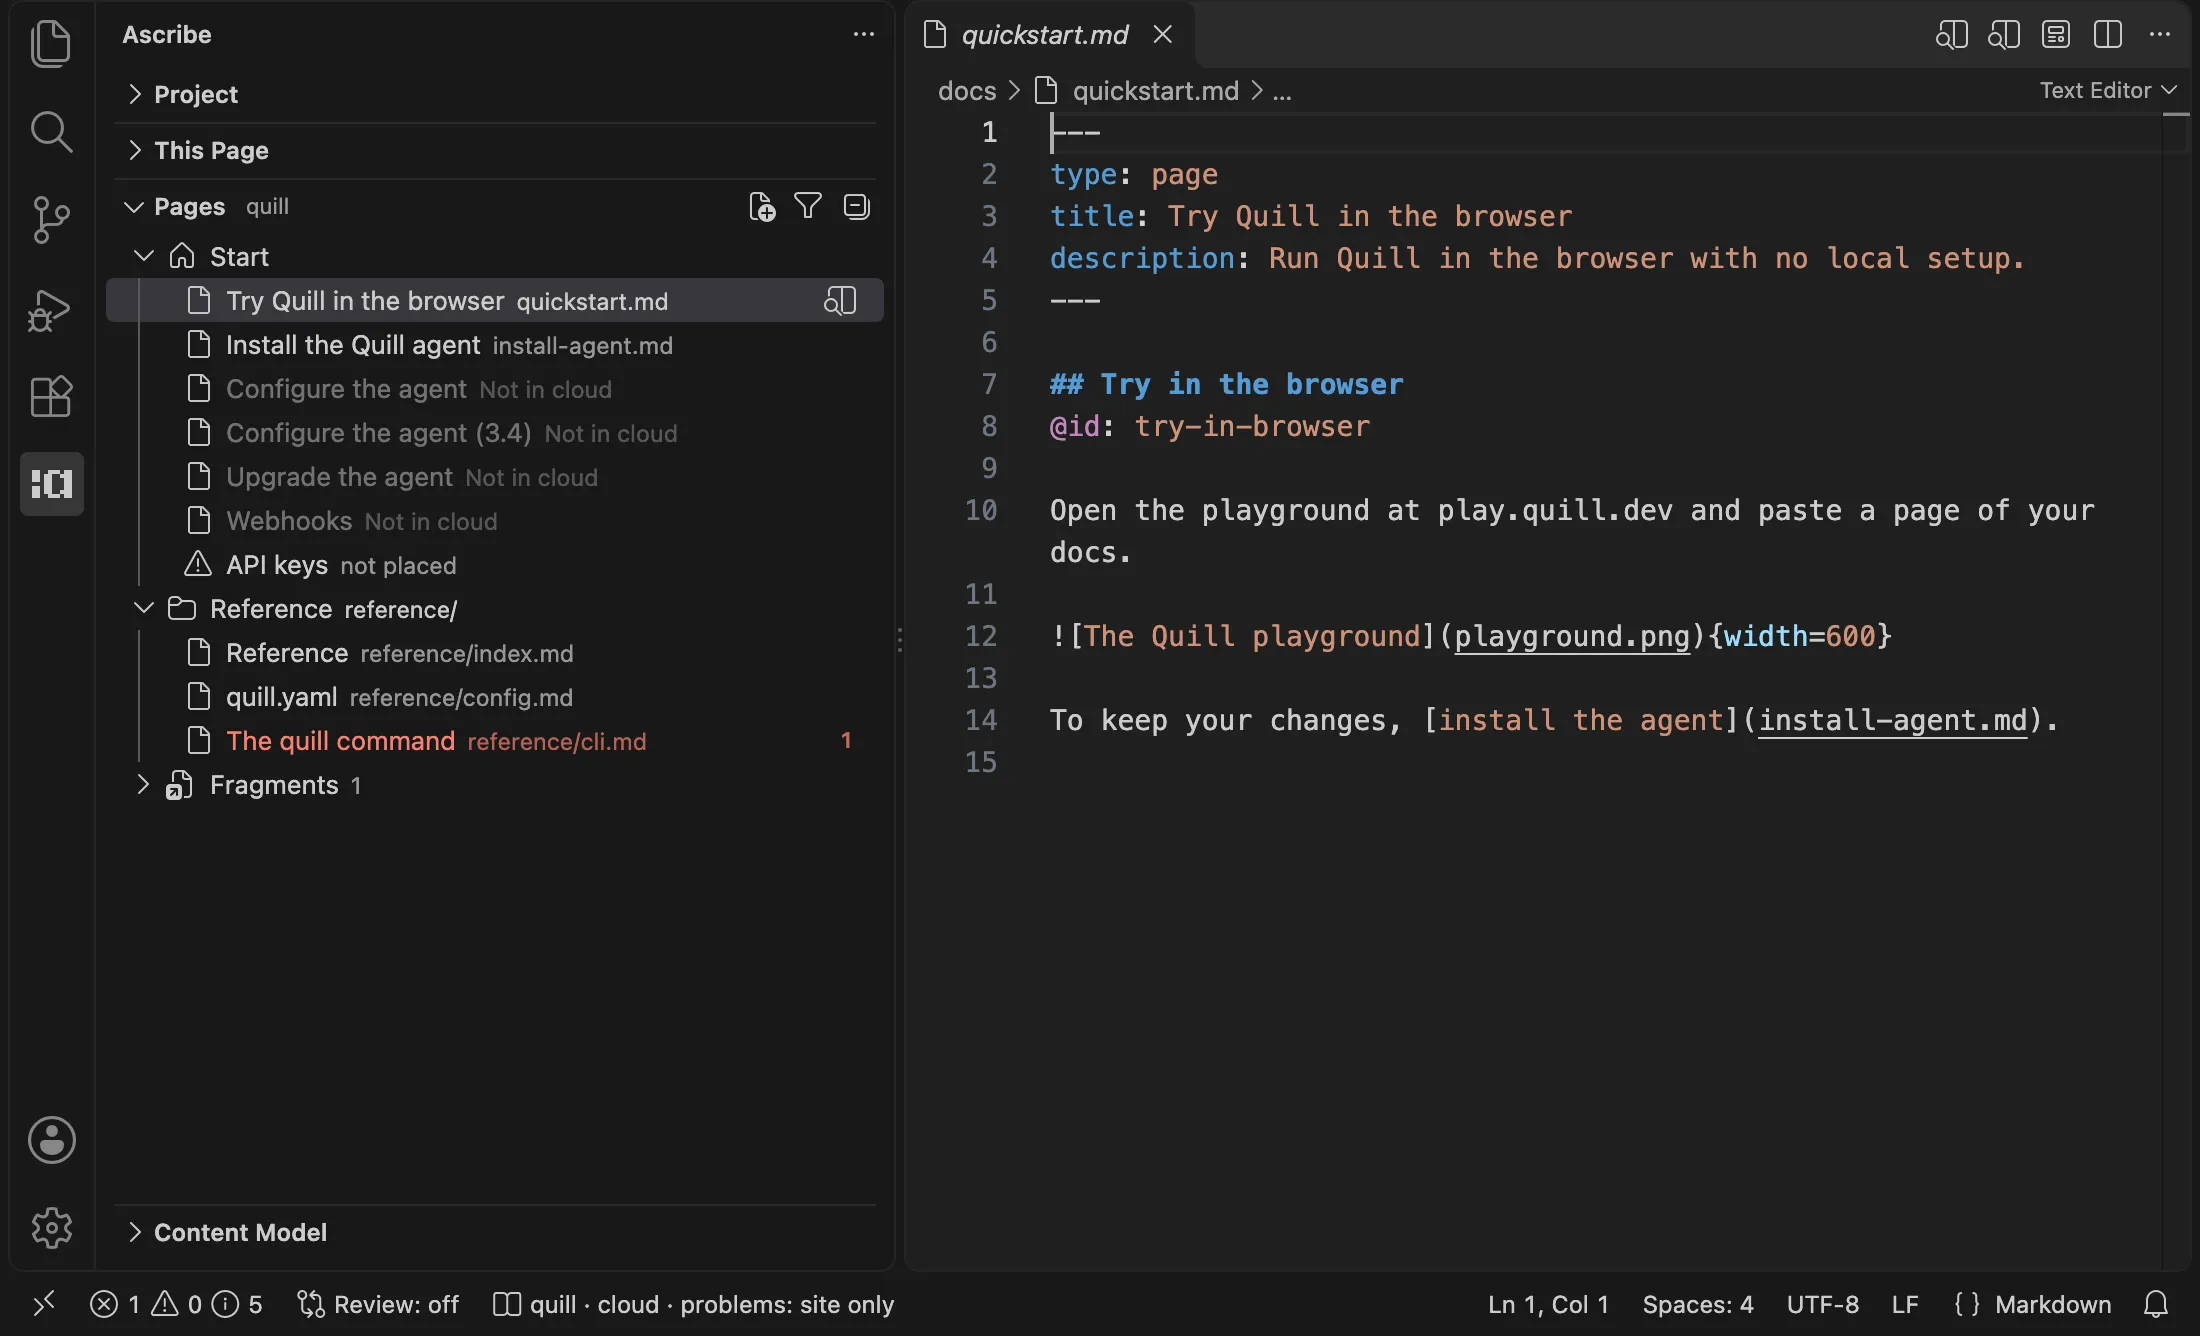Open editor More Actions ellipsis
Screen dimensions: 2200x1336
coord(2160,35)
